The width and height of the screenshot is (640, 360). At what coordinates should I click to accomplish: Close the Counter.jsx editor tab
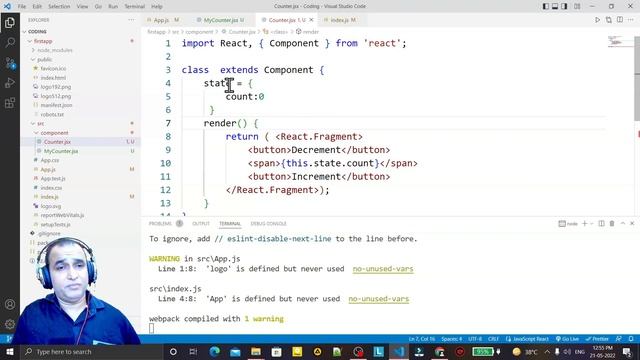(x=311, y=20)
